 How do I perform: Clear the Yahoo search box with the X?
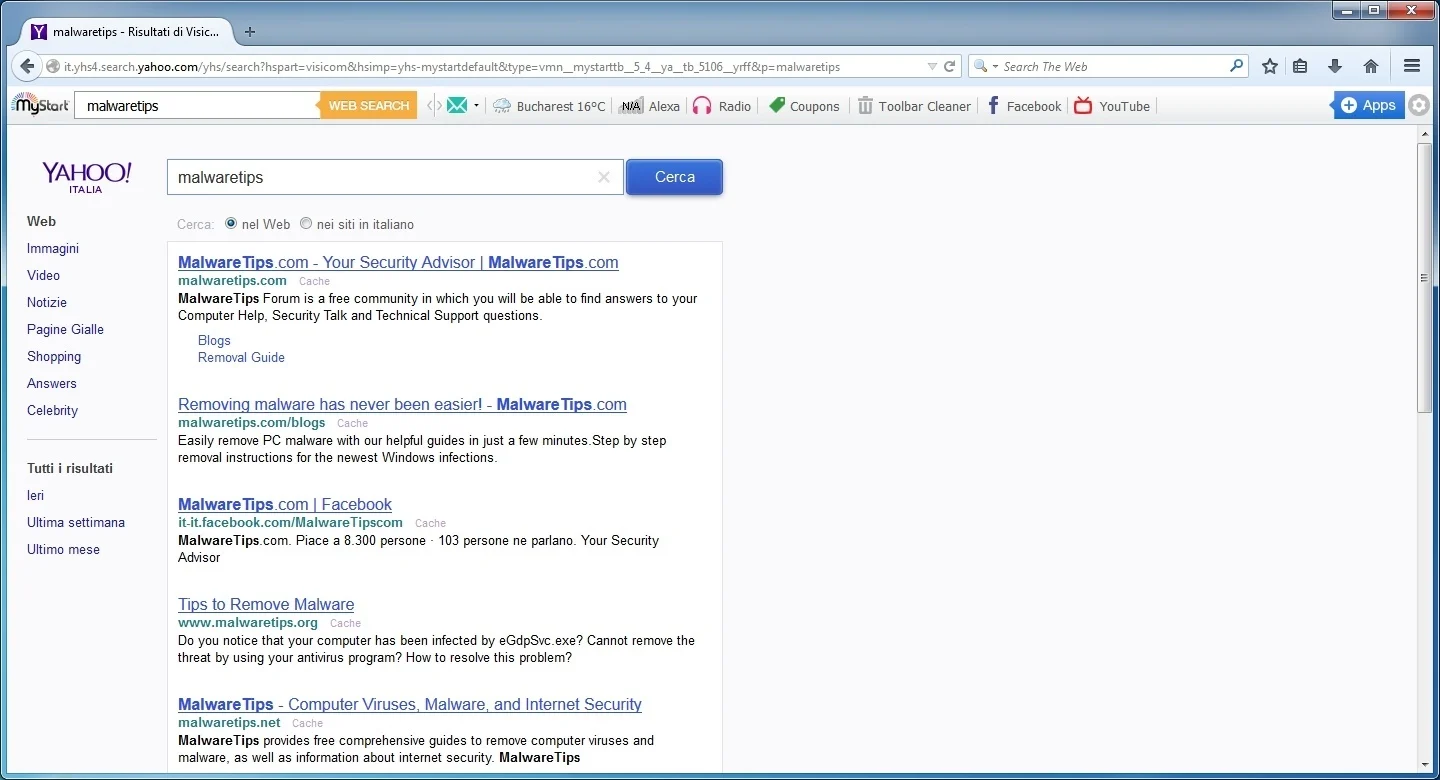click(x=604, y=177)
